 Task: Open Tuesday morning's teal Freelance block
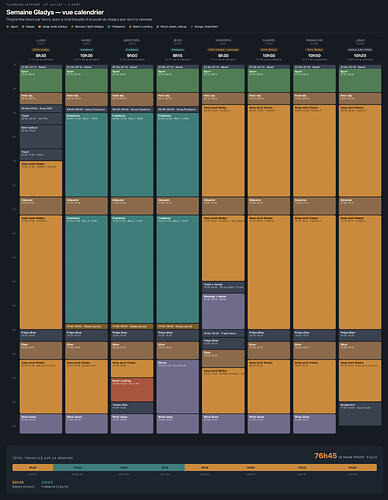pos(86,154)
